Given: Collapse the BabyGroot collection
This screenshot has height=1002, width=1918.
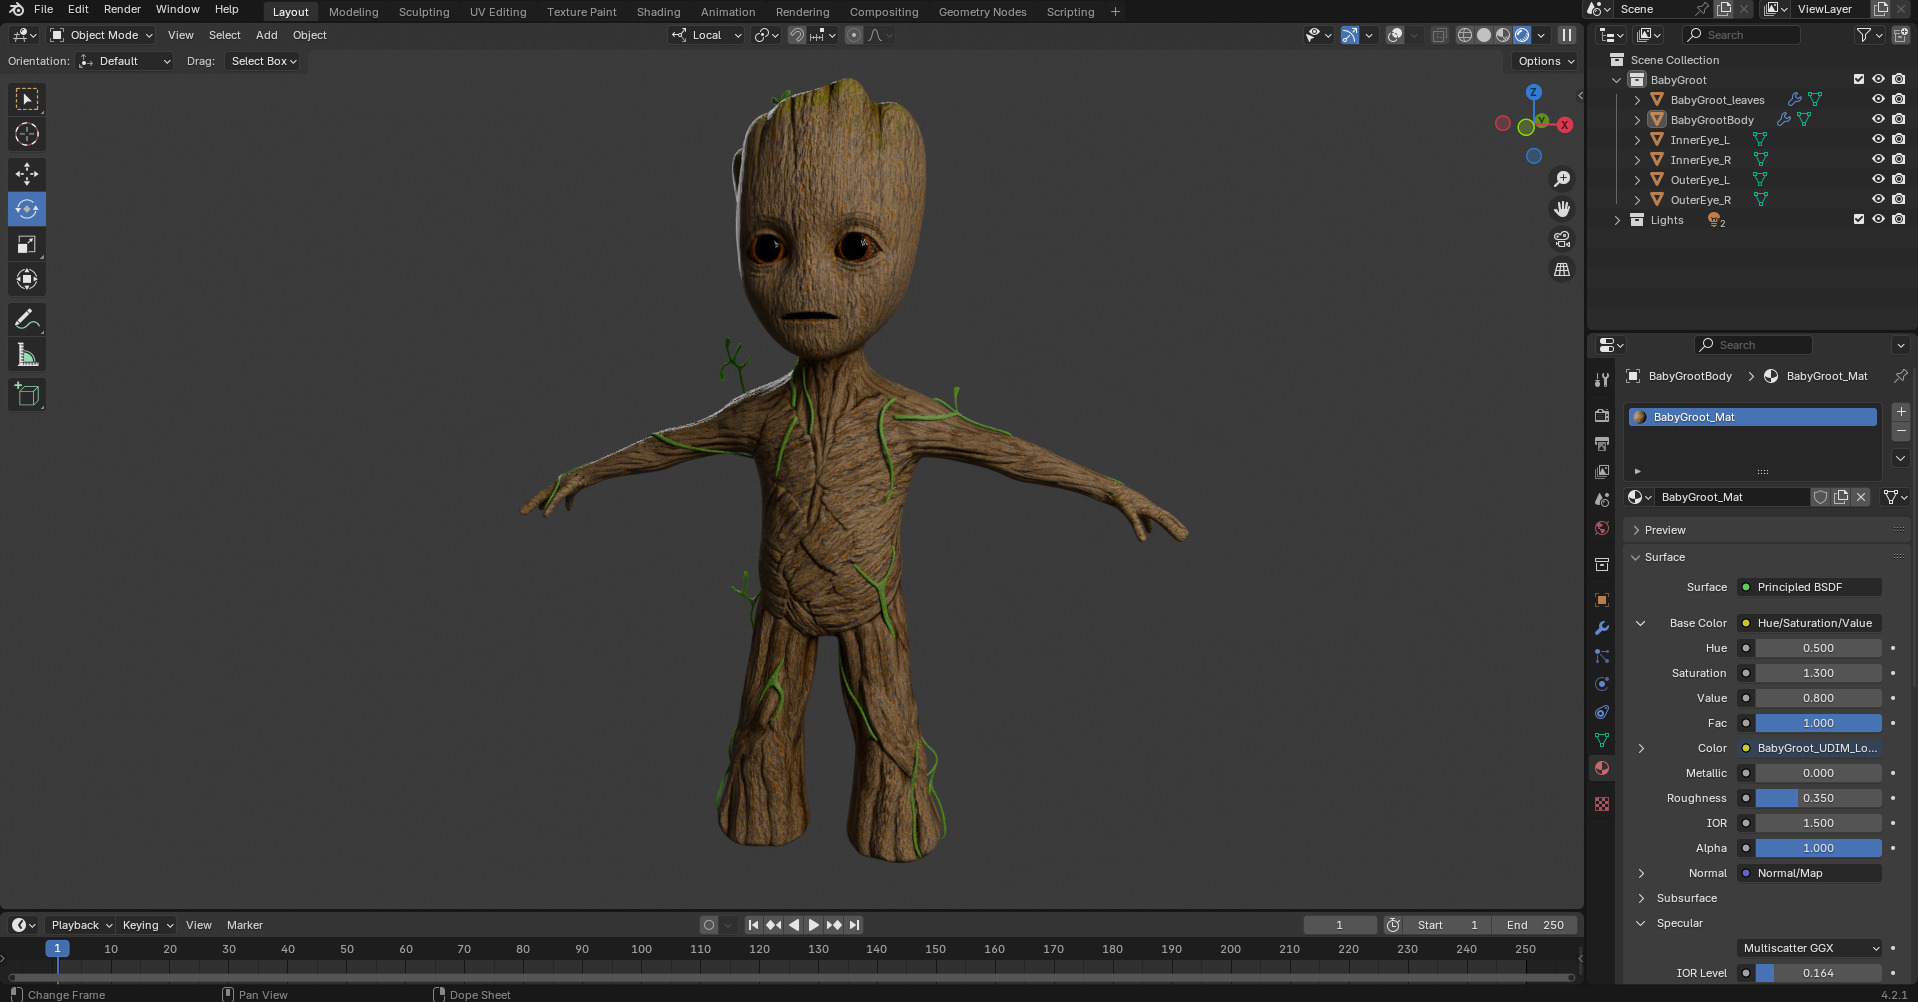Looking at the screenshot, I should tap(1617, 80).
